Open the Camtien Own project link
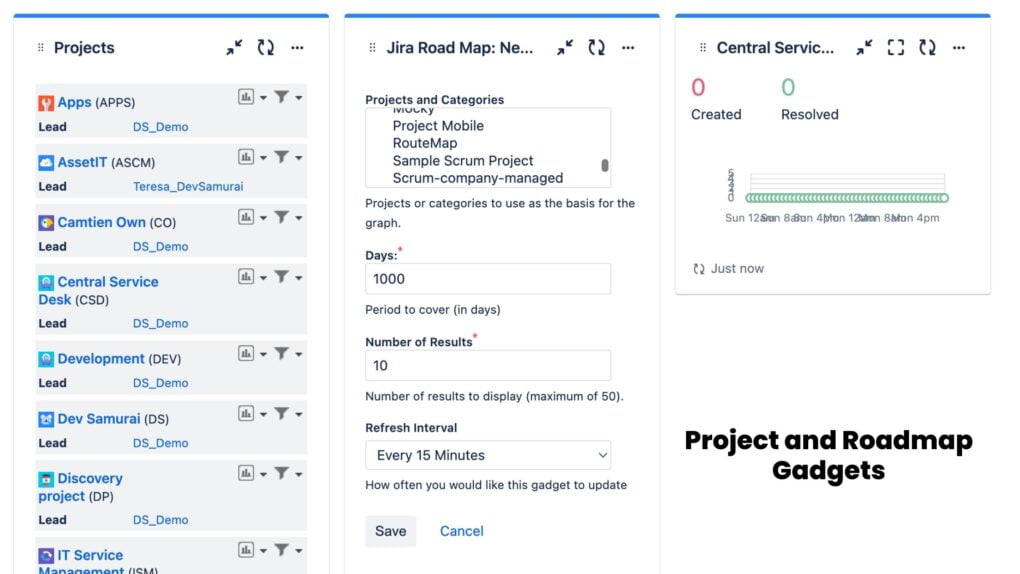Image resolution: width=1020 pixels, height=574 pixels. [x=101, y=222]
